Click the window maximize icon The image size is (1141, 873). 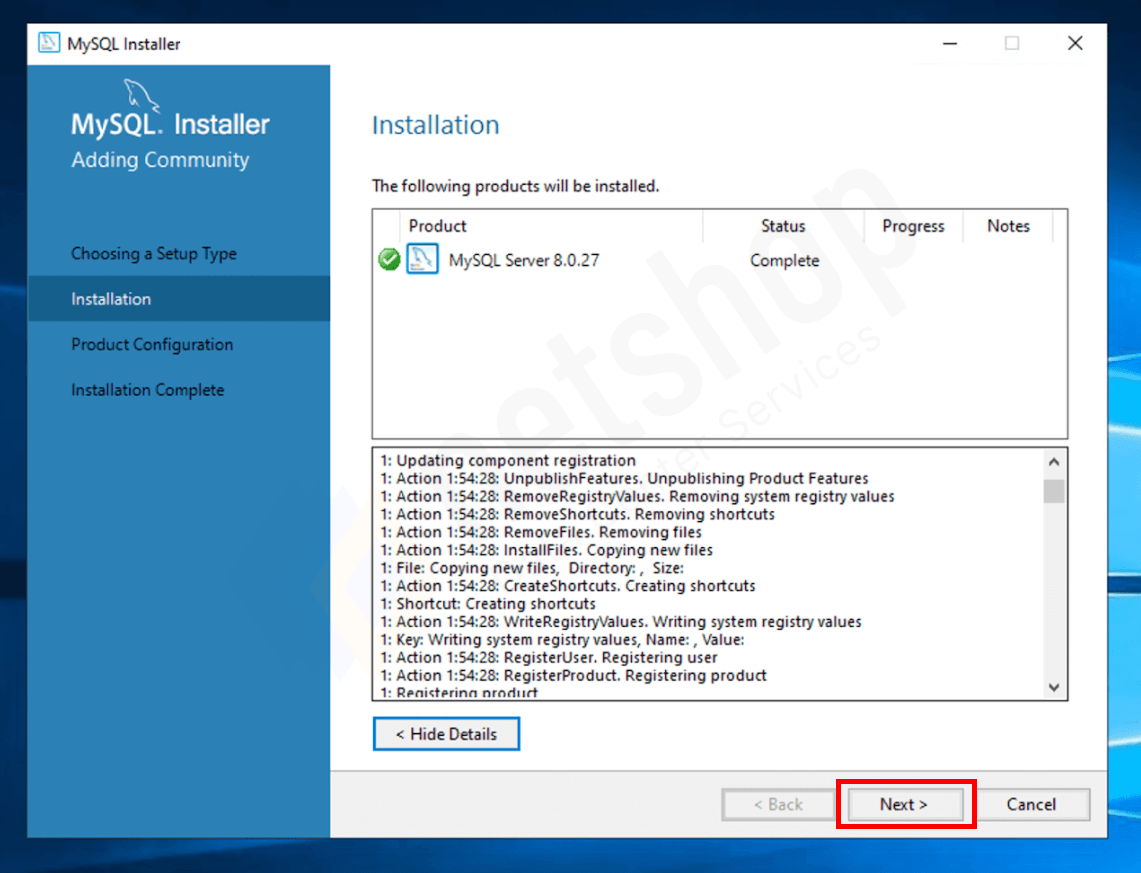[1012, 43]
